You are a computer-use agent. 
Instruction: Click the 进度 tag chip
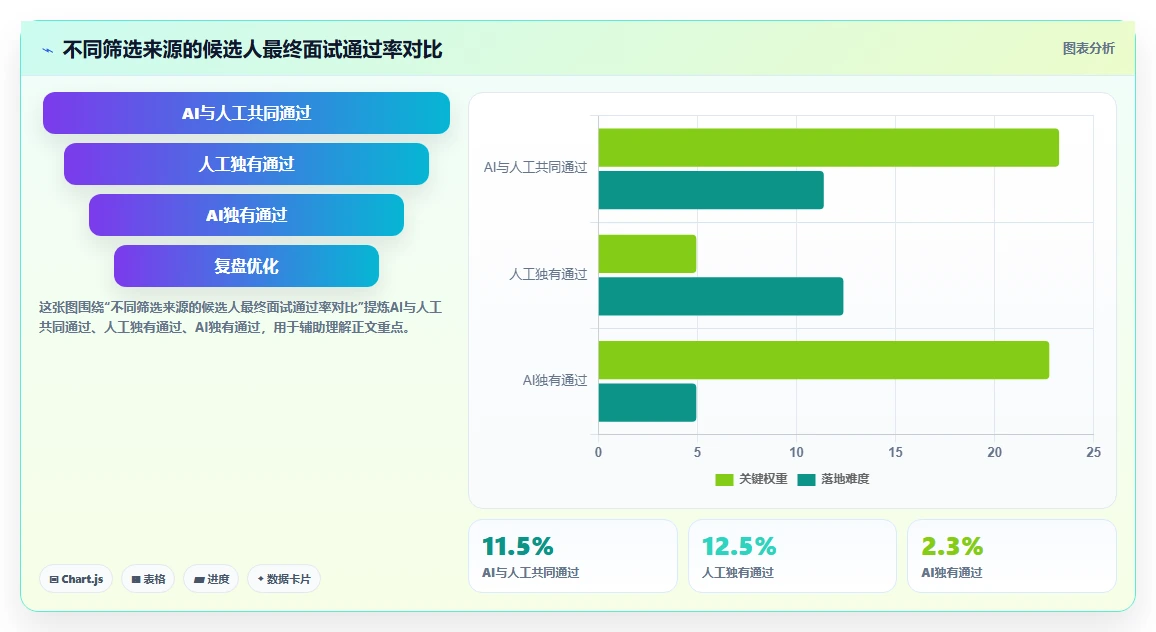point(211,579)
